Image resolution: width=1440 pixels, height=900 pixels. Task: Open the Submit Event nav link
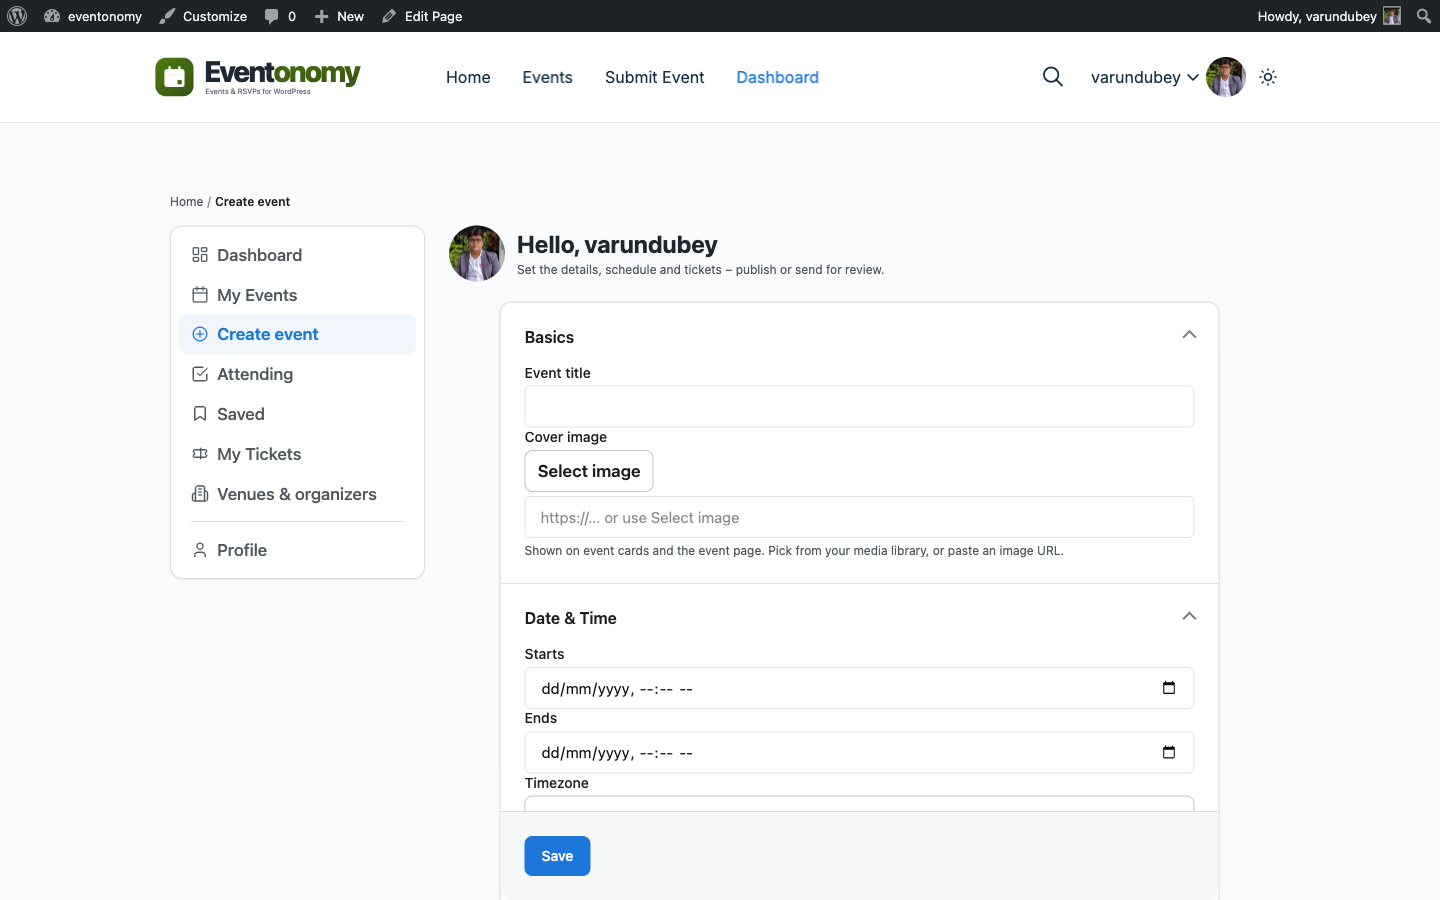pyautogui.click(x=654, y=77)
